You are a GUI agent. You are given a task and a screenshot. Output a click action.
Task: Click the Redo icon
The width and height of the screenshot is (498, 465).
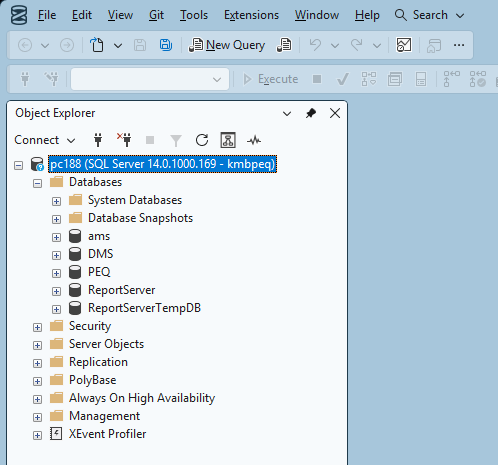[x=356, y=45]
